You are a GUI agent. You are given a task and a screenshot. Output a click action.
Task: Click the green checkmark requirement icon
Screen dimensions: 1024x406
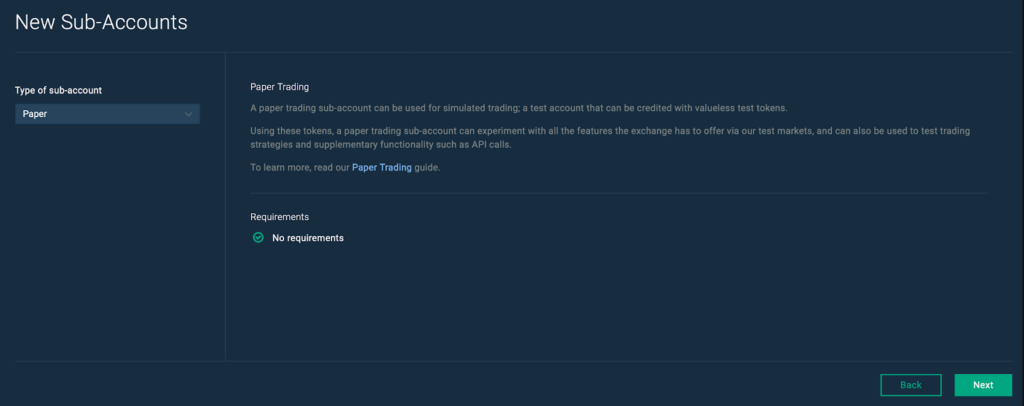click(x=258, y=238)
